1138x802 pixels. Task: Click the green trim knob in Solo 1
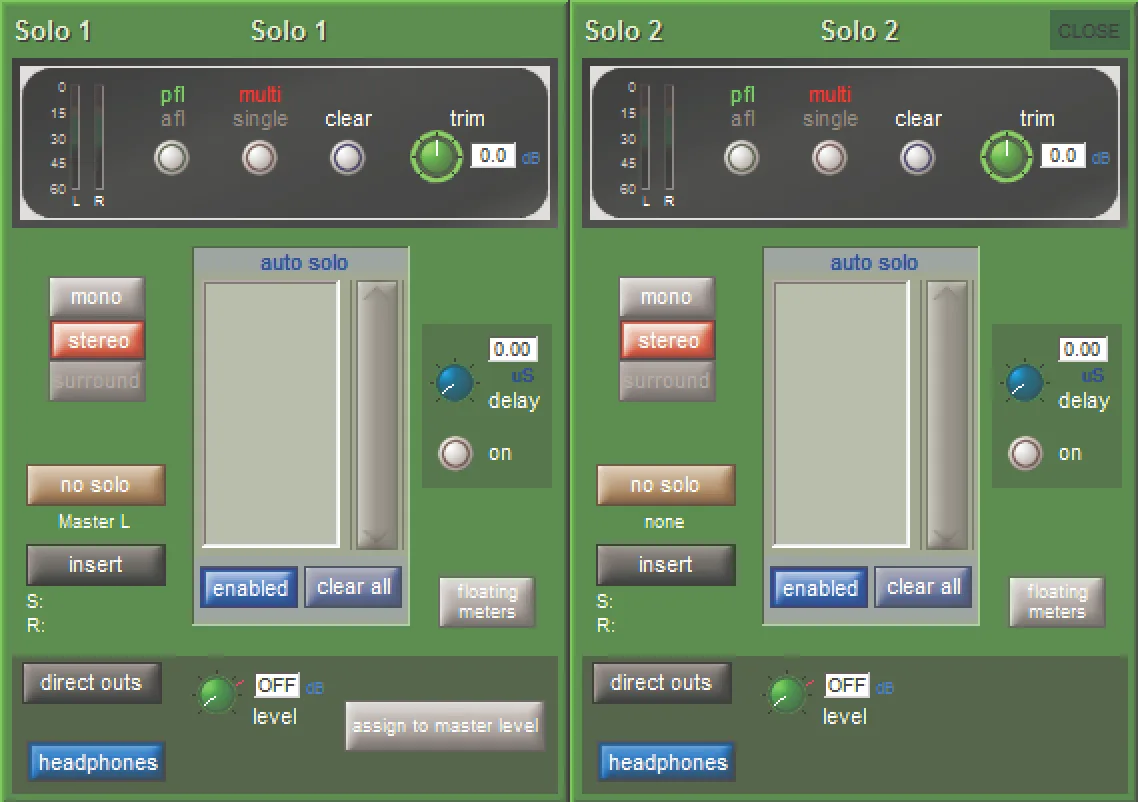pos(436,156)
